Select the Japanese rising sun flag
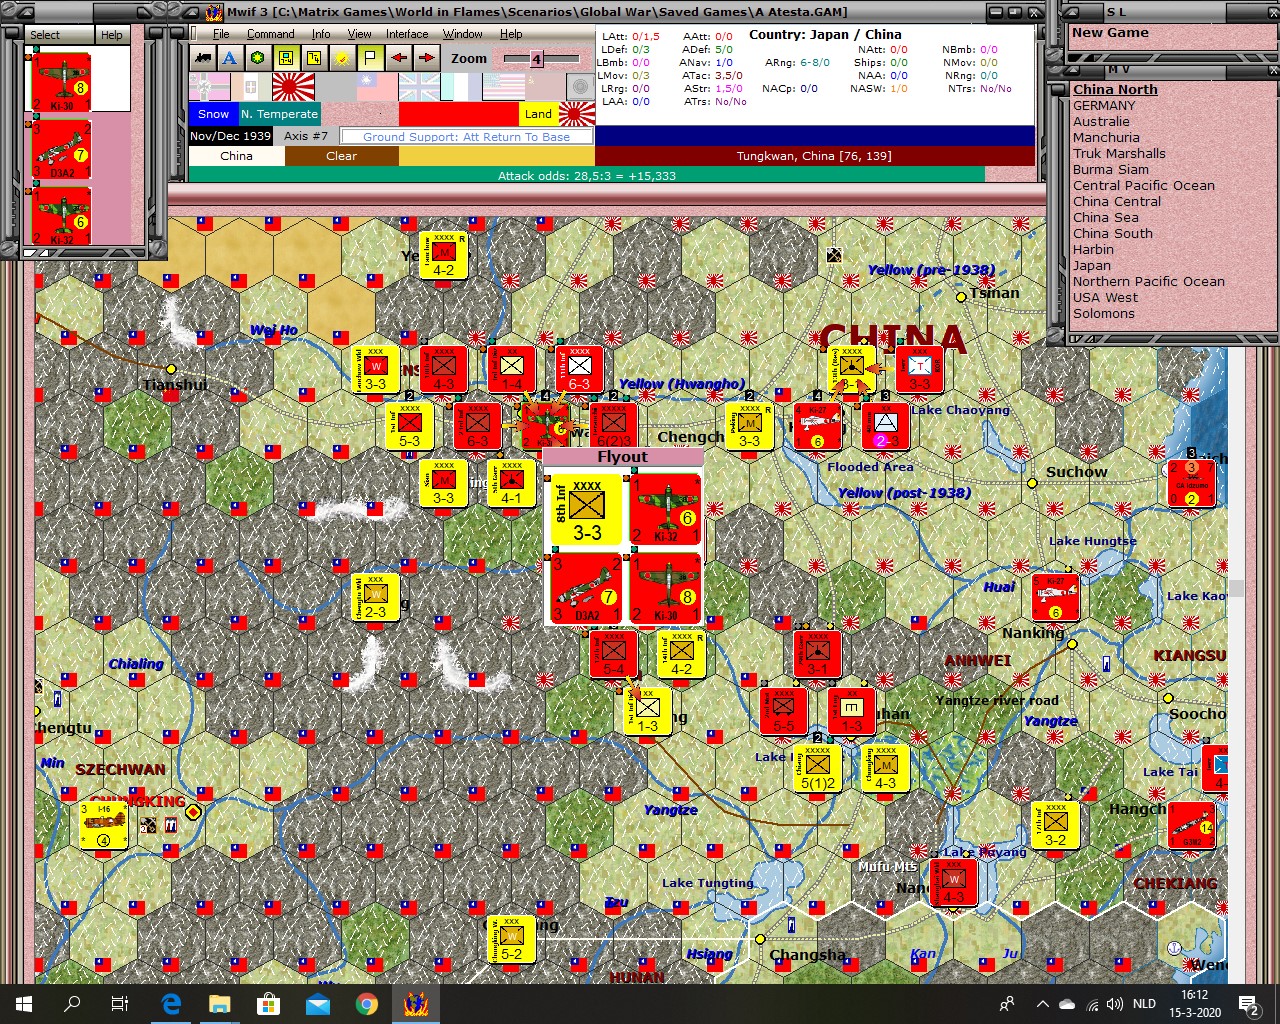 (293, 87)
